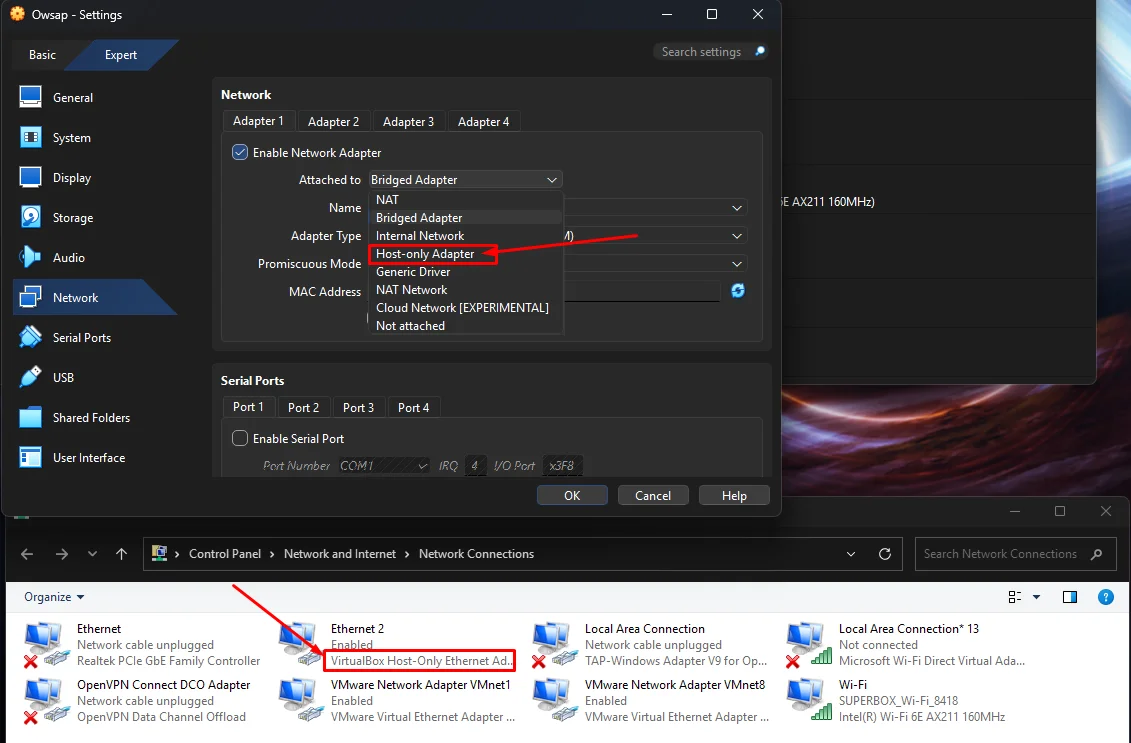Go up one level in Control Panel

[121, 554]
